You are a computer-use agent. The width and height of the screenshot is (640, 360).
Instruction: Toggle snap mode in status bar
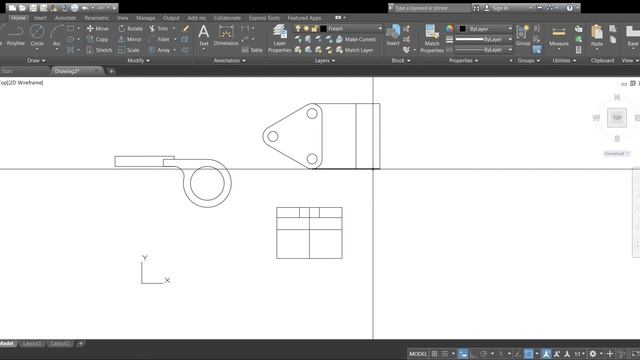[x=445, y=354]
